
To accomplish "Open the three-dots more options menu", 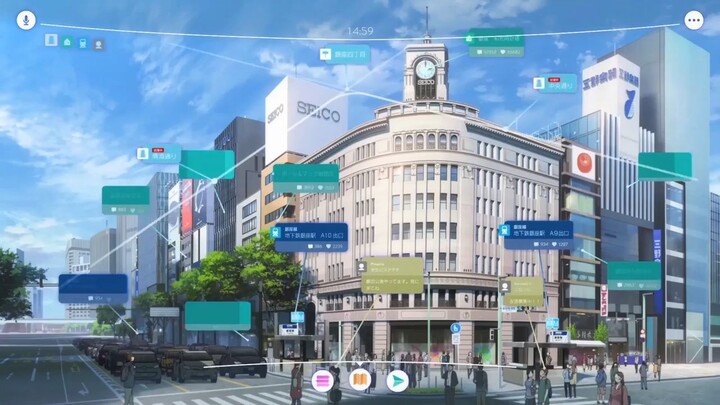I will 694,20.
